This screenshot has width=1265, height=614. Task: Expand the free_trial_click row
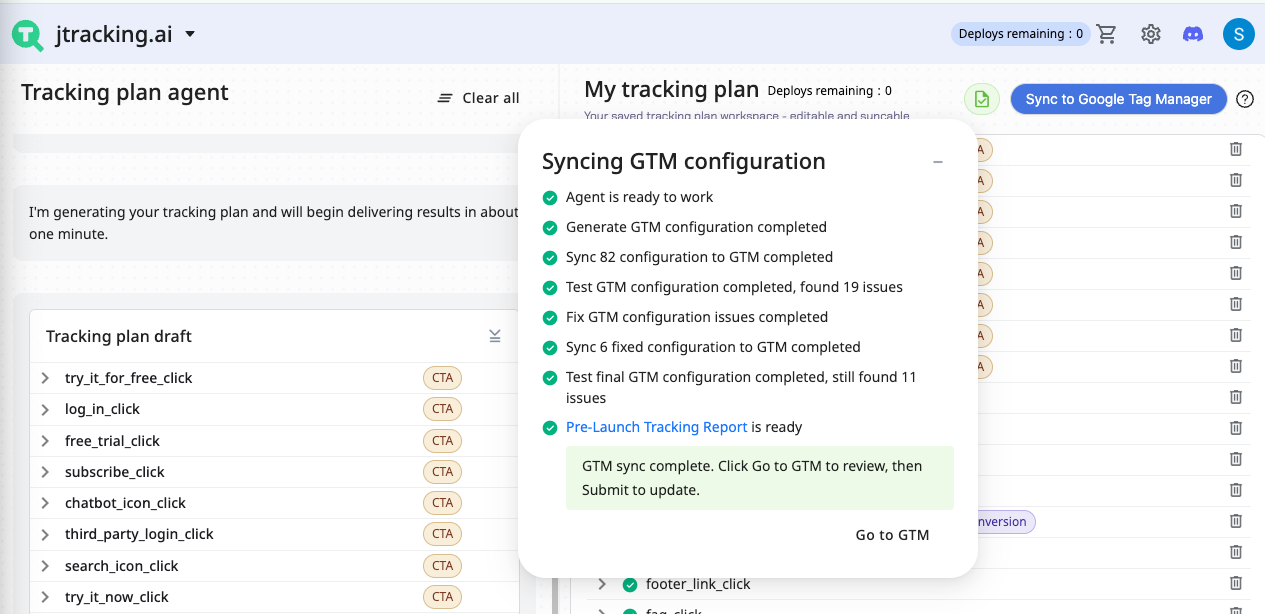click(45, 441)
